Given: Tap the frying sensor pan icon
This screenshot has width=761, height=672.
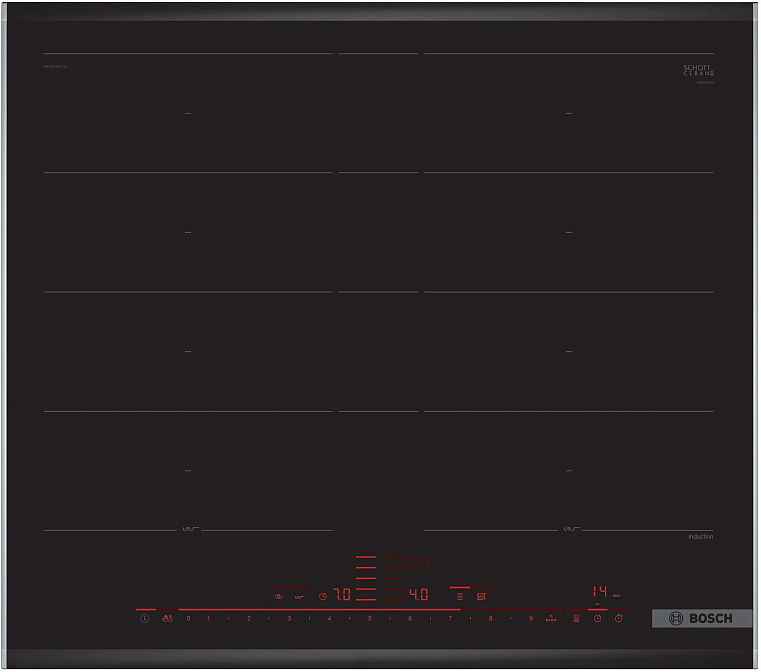Looking at the screenshot, I should click(x=299, y=596).
